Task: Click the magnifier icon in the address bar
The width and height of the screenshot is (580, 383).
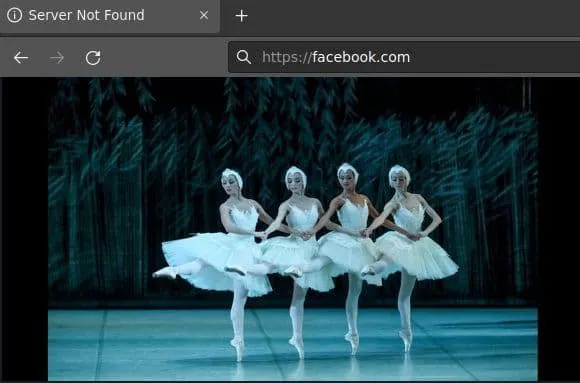Action: [243, 57]
